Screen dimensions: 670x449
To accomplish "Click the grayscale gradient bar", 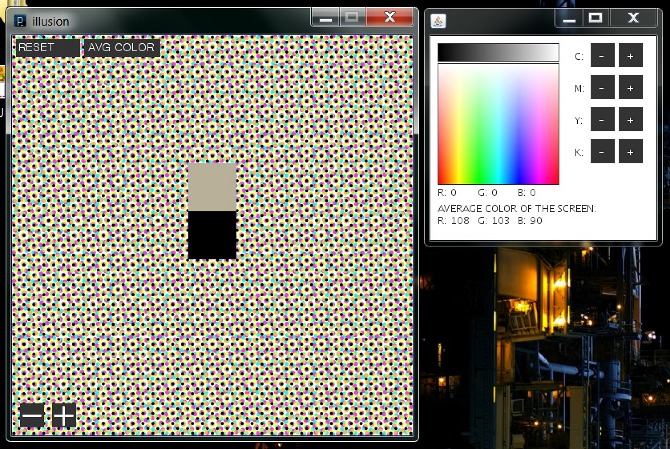I will [498, 52].
